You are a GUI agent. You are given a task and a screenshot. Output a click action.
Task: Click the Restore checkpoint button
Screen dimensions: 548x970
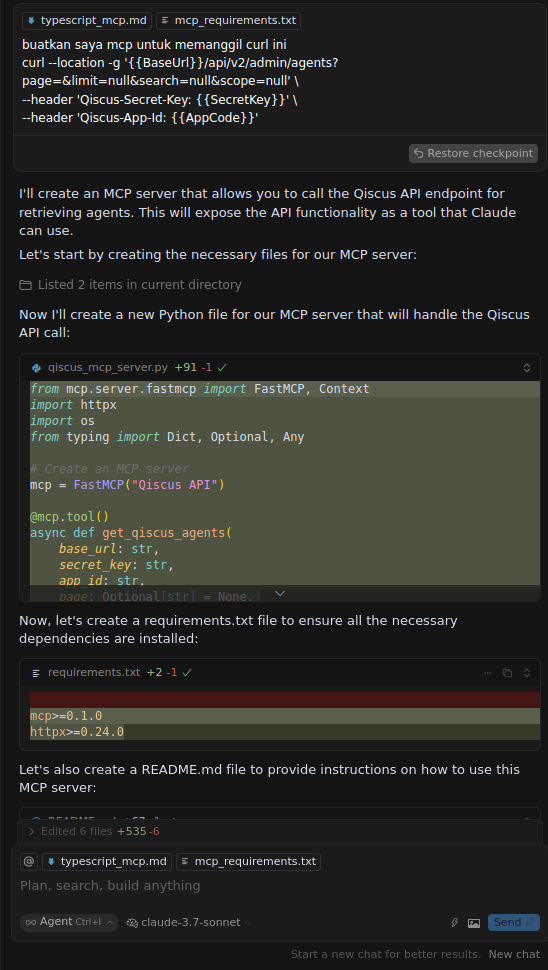[473, 153]
